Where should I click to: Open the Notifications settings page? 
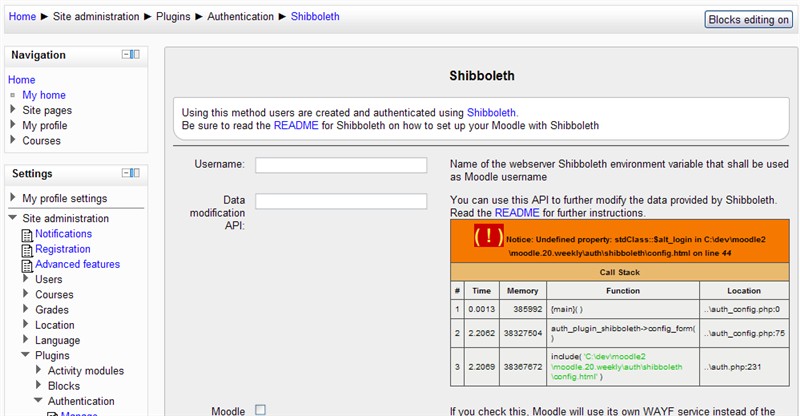tap(63, 233)
